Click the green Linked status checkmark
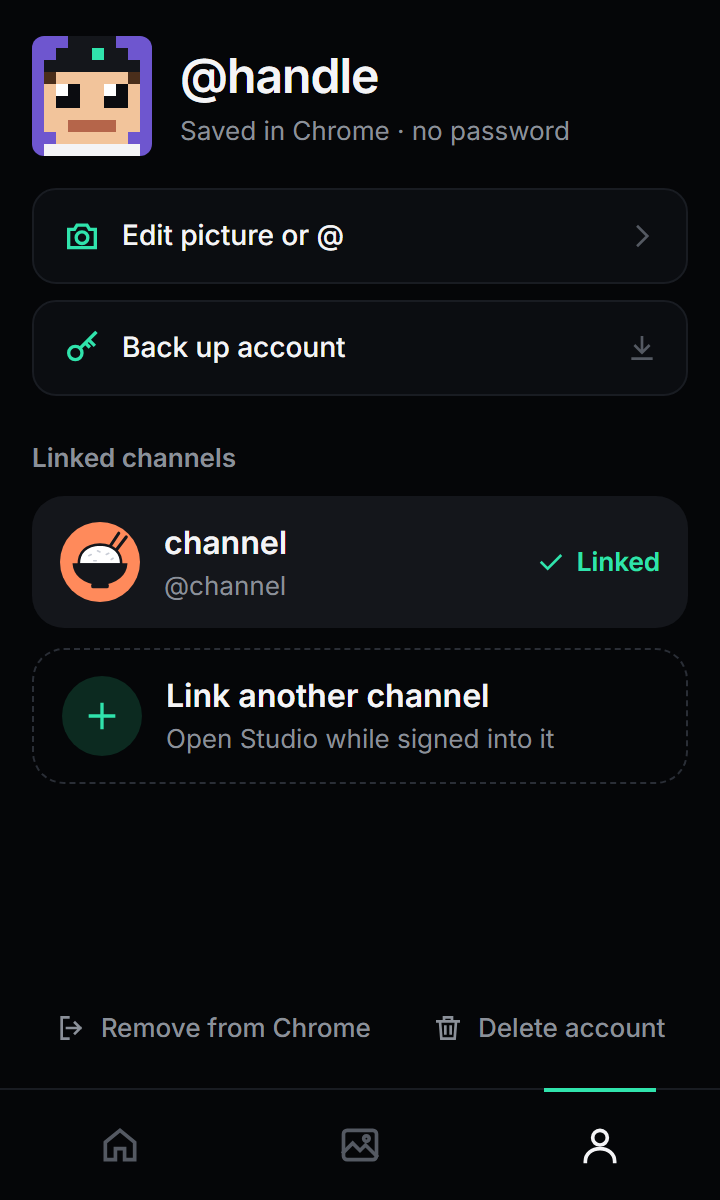This screenshot has height=1200, width=720. pyautogui.click(x=550, y=563)
